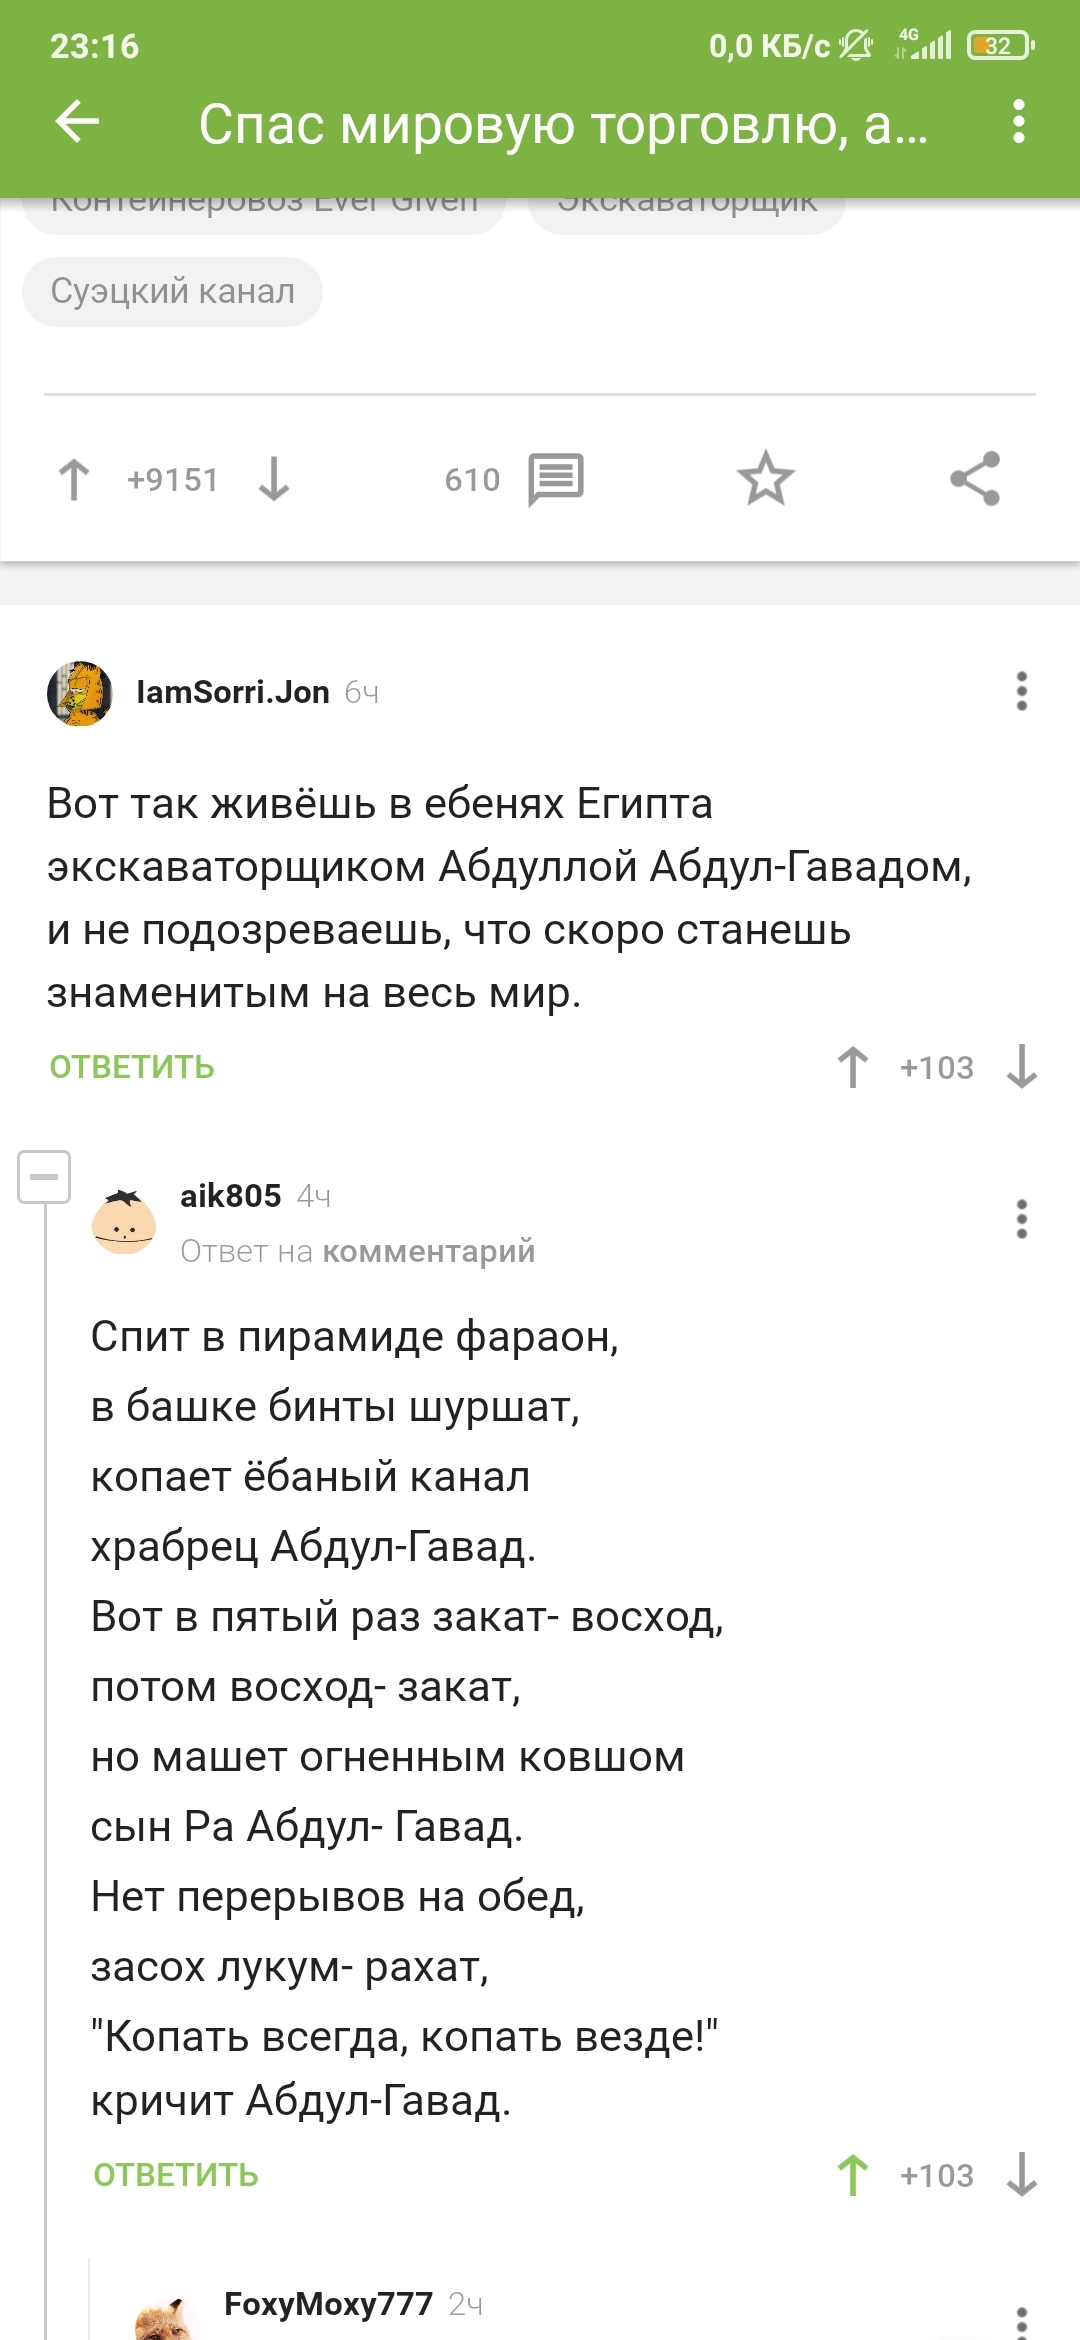
Task: Share the post via share icon
Action: 975,478
